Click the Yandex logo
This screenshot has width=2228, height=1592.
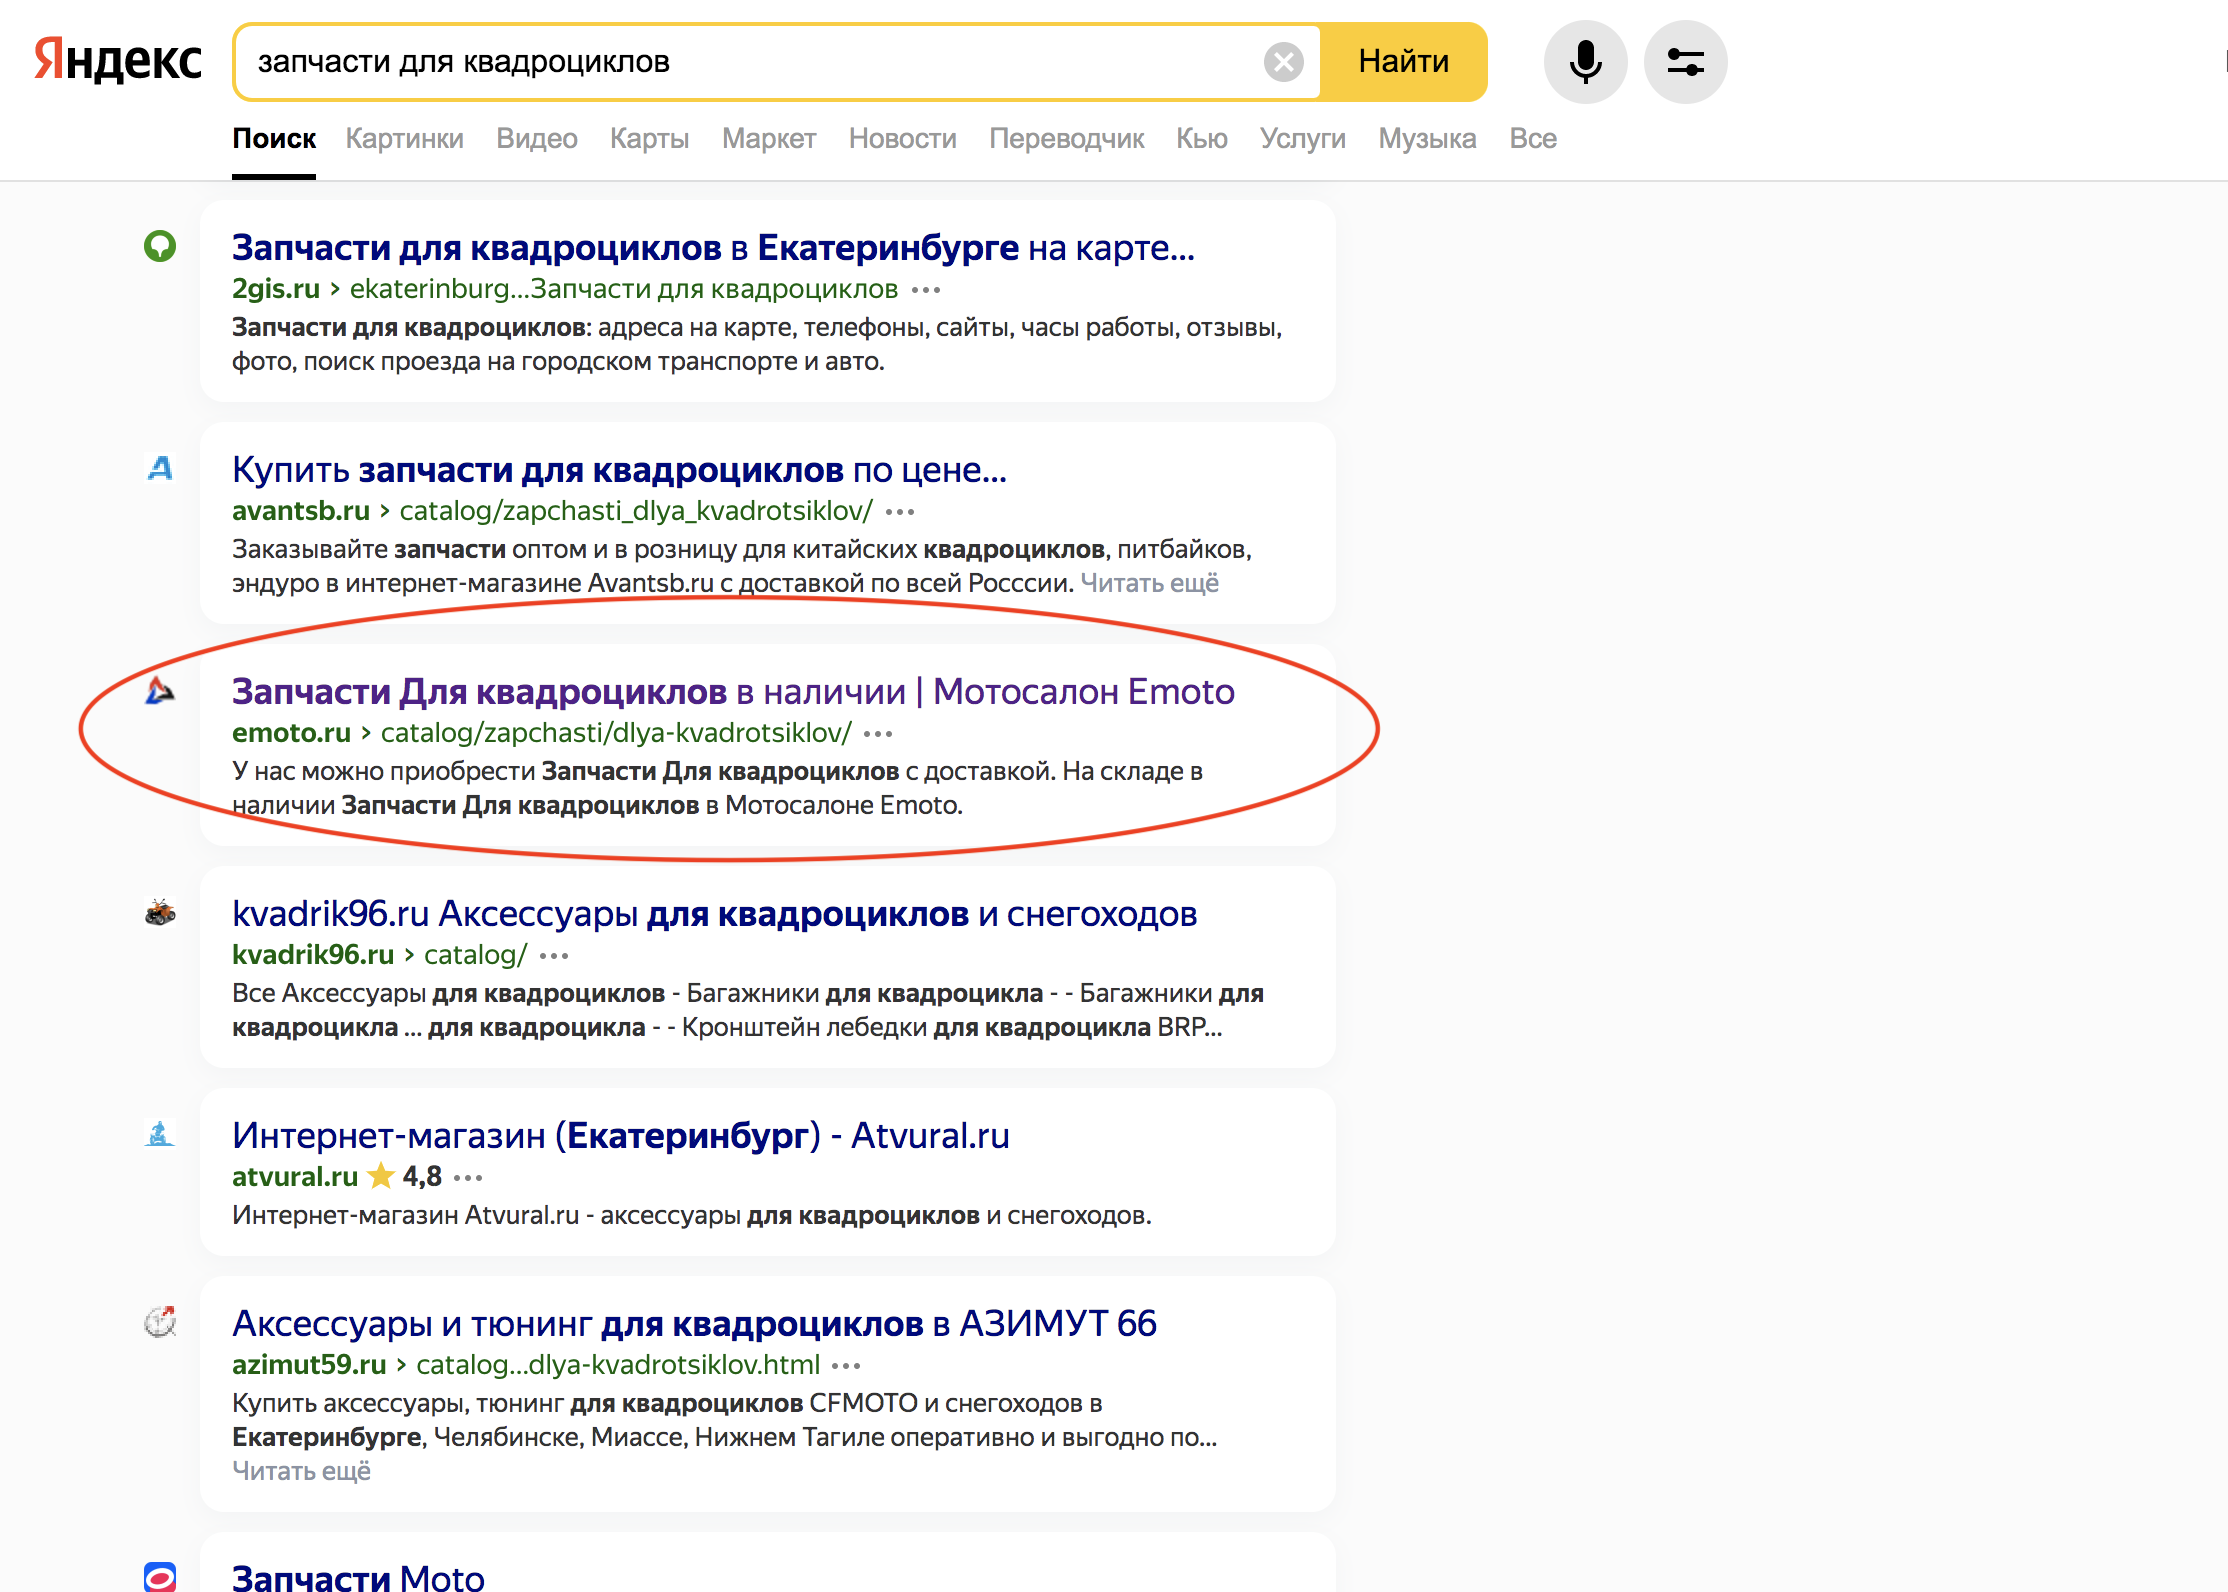tap(118, 60)
